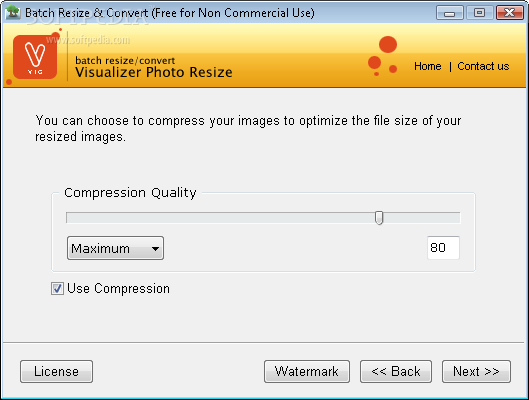
Task: Open the Home link in header
Action: coord(427,66)
